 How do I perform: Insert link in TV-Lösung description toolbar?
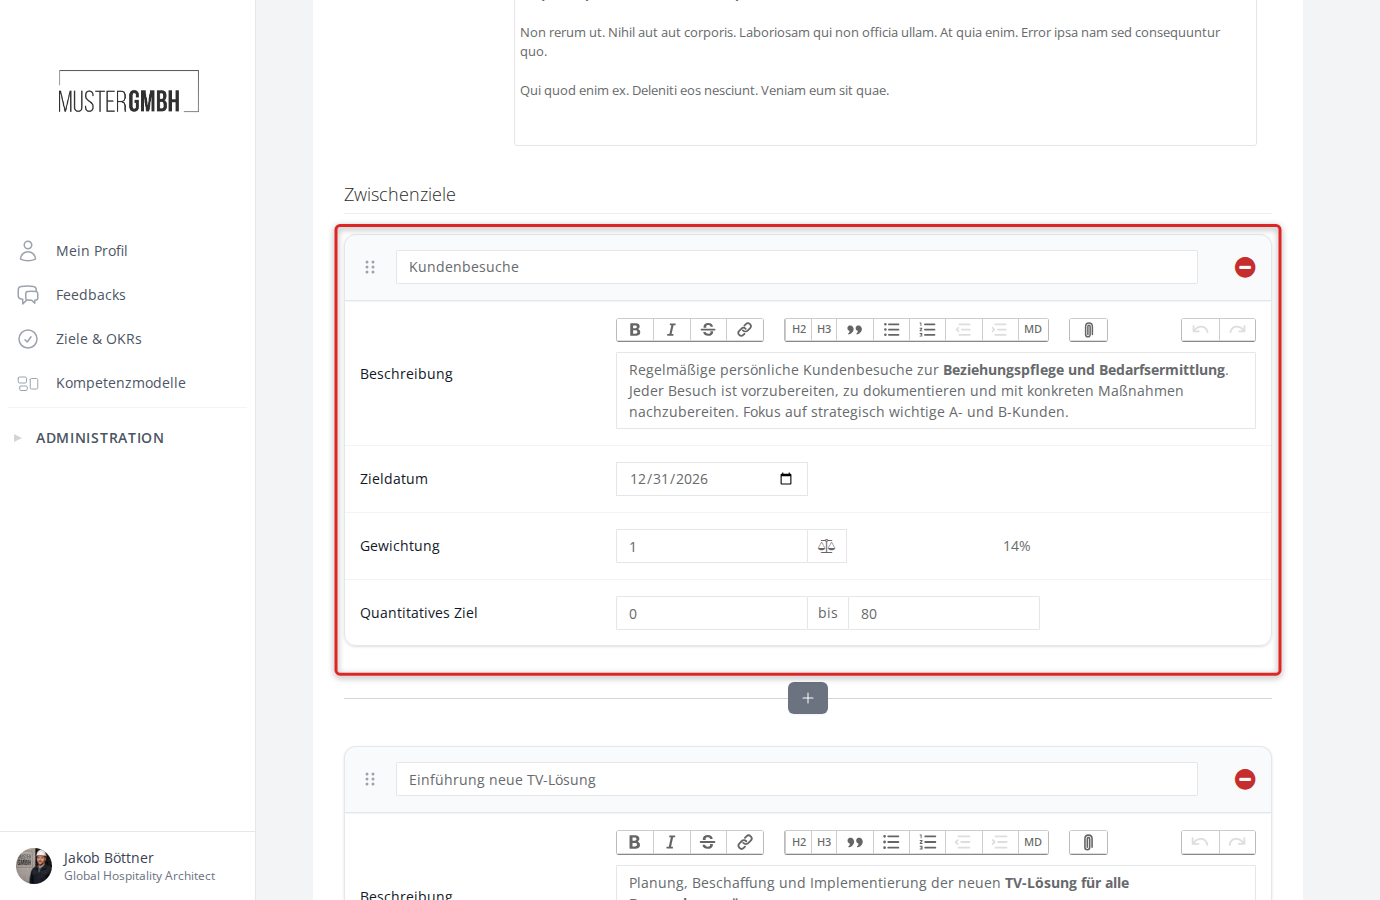click(x=745, y=842)
